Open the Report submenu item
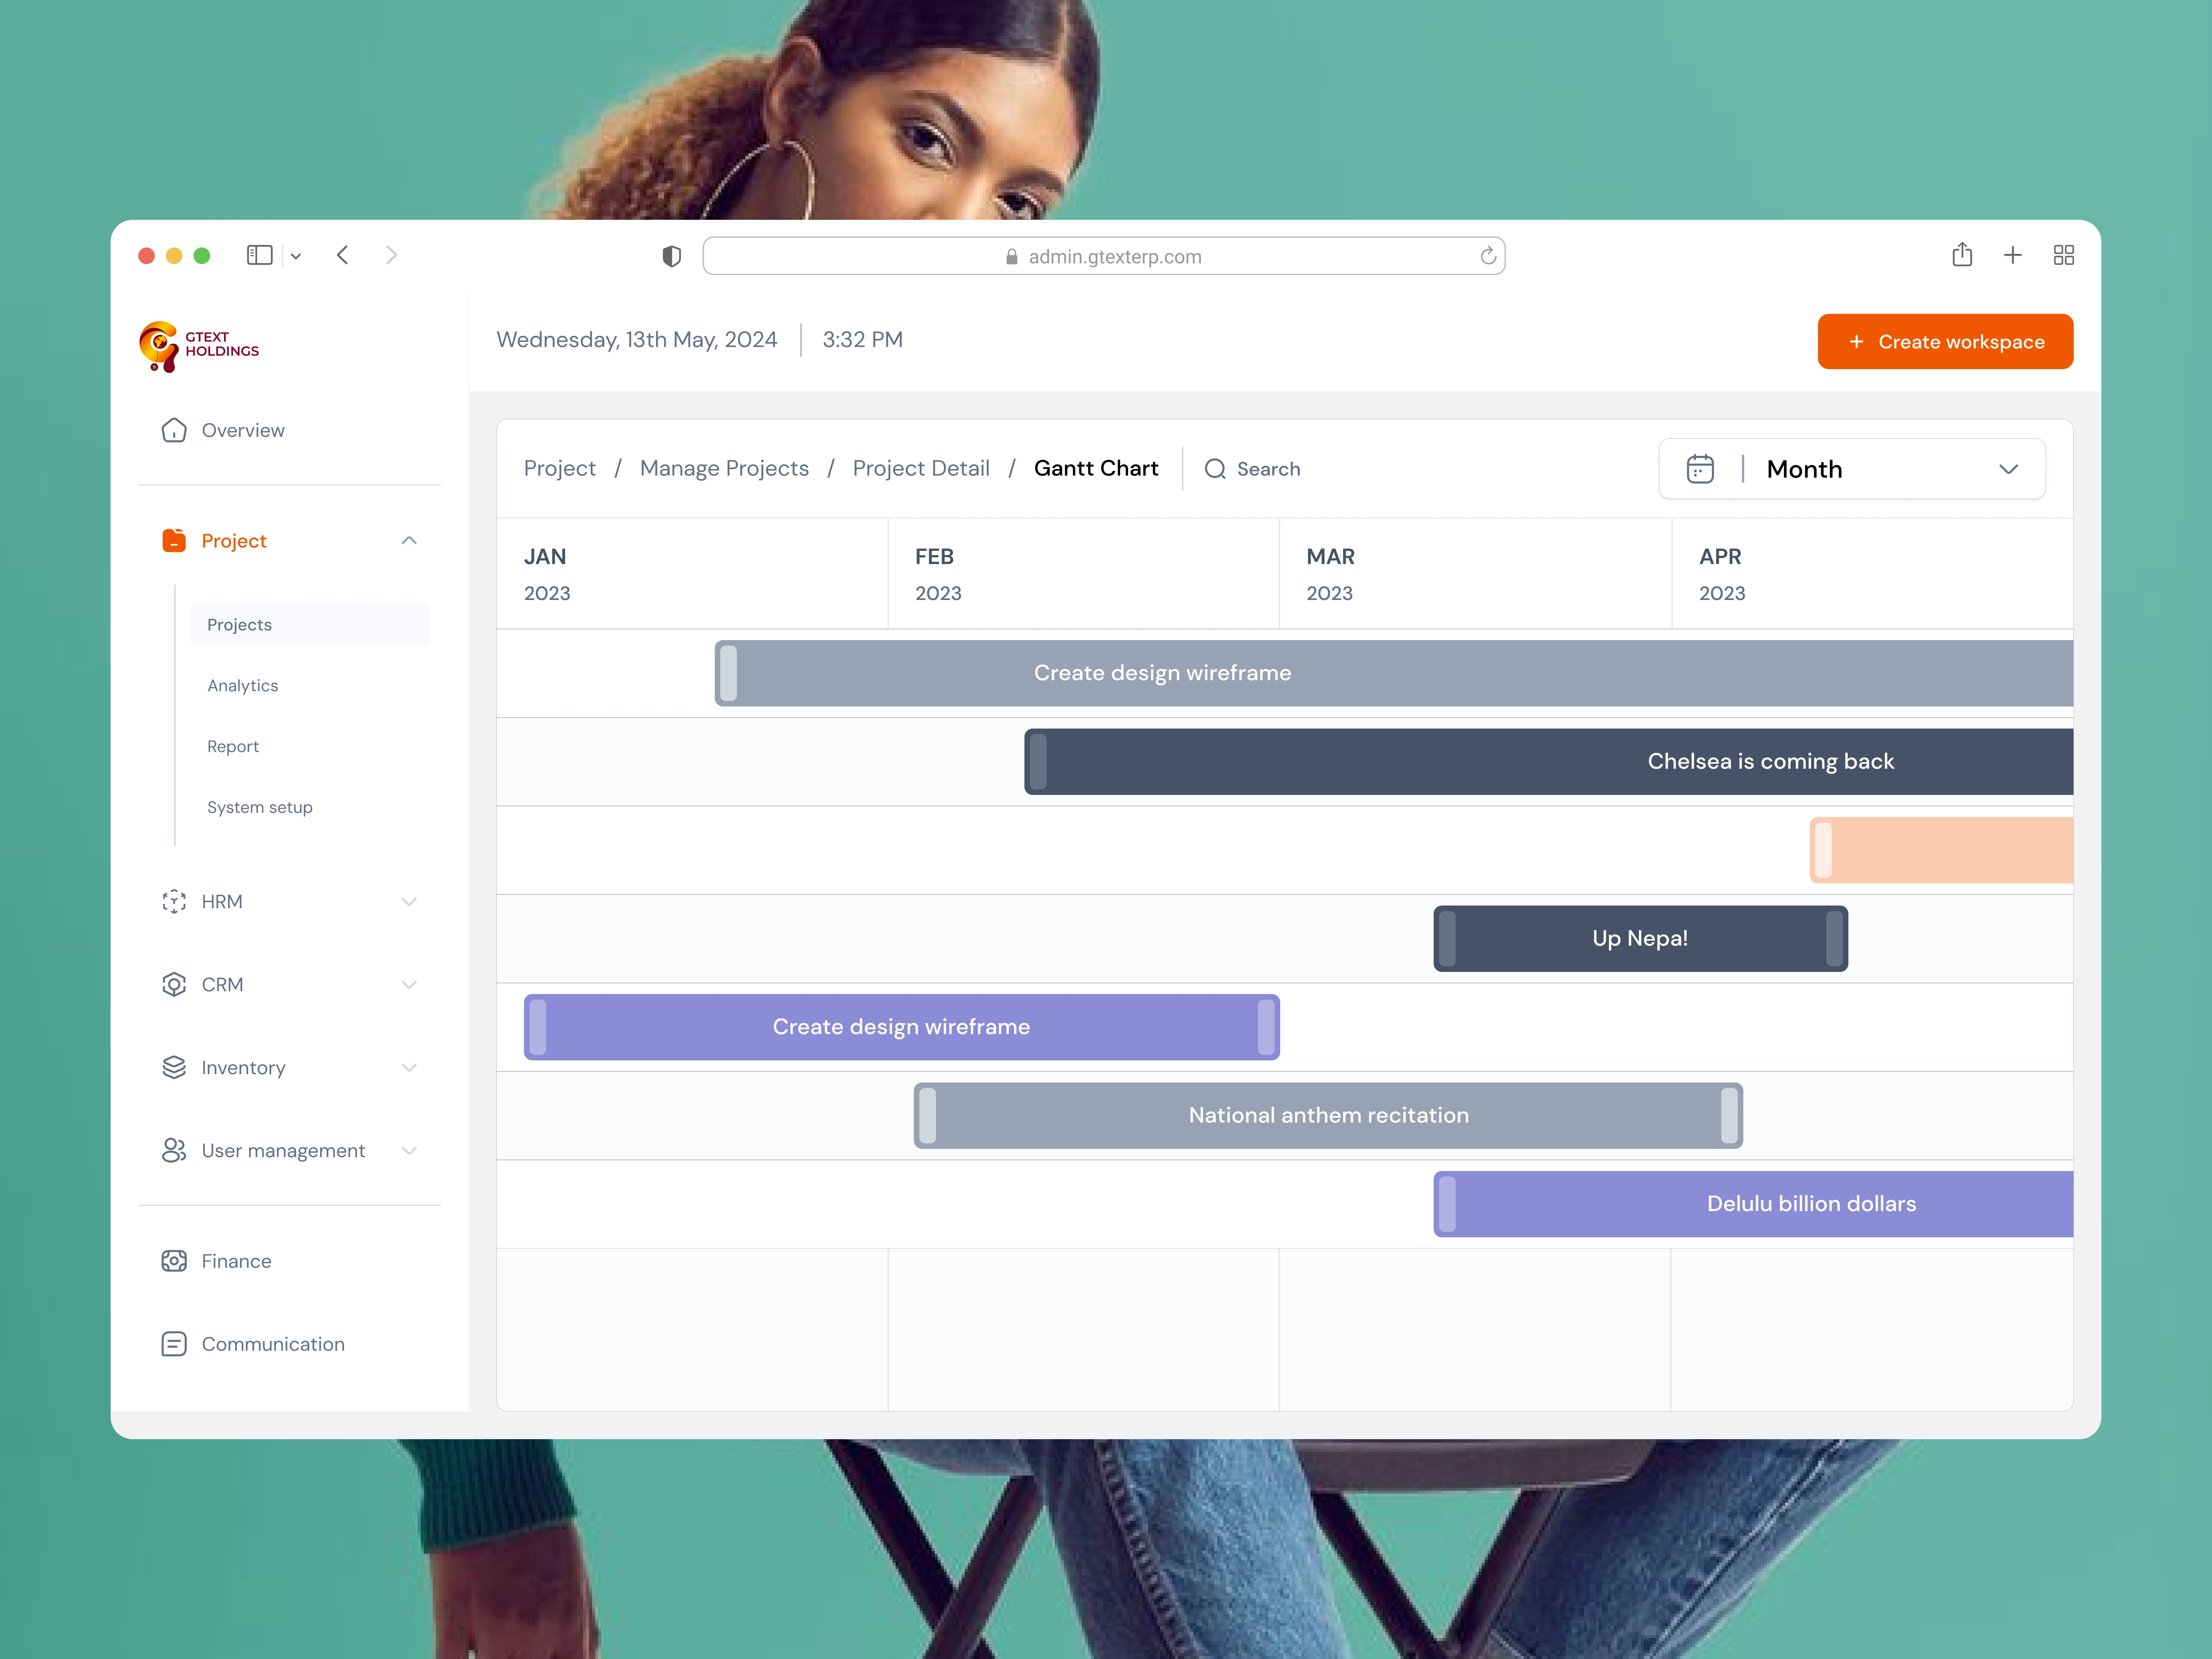 tap(233, 747)
